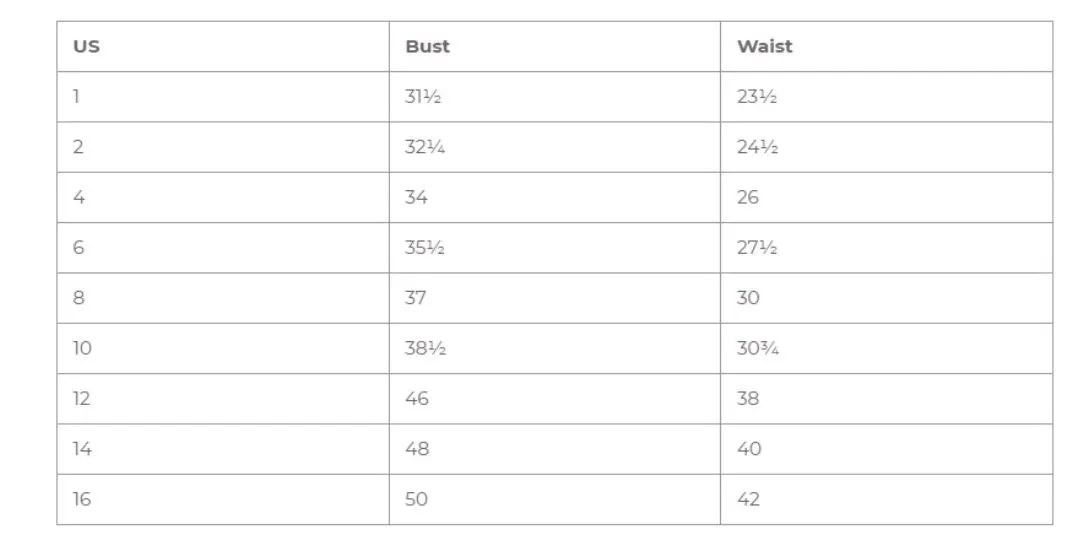1083x545 pixels.
Task: Click the bust value 34
Action: [416, 198]
